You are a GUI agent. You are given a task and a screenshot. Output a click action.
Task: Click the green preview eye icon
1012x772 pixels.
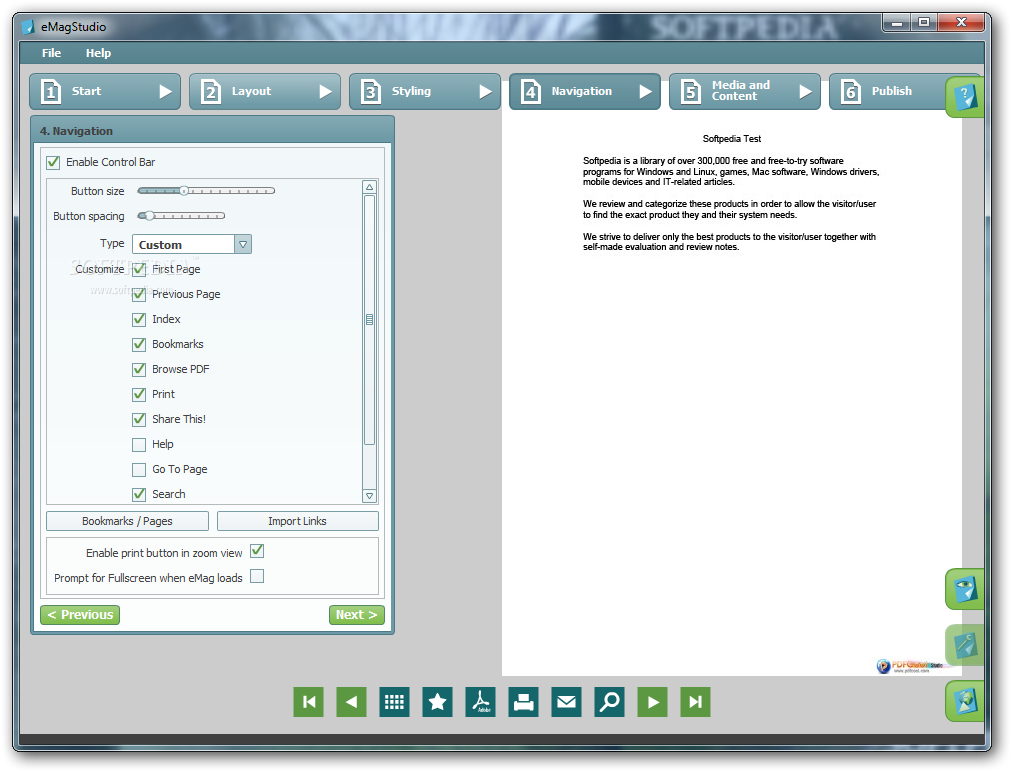965,589
